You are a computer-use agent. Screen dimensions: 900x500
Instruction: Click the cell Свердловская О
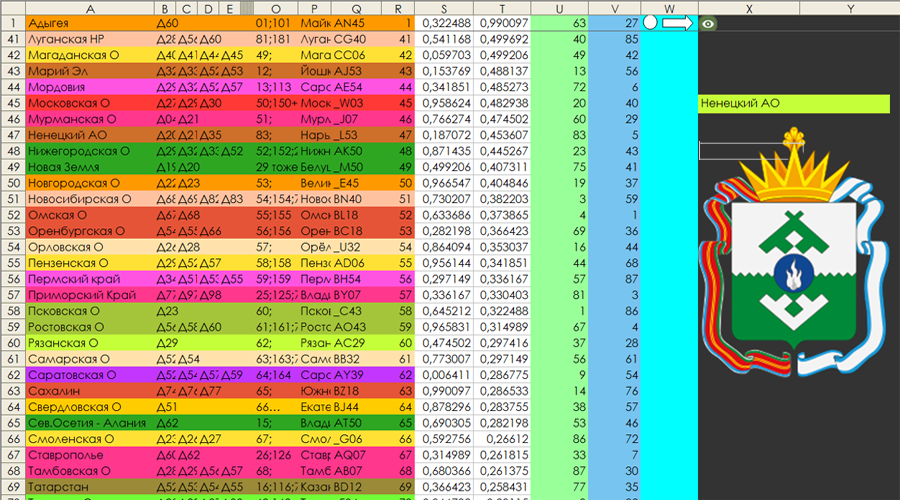90,407
